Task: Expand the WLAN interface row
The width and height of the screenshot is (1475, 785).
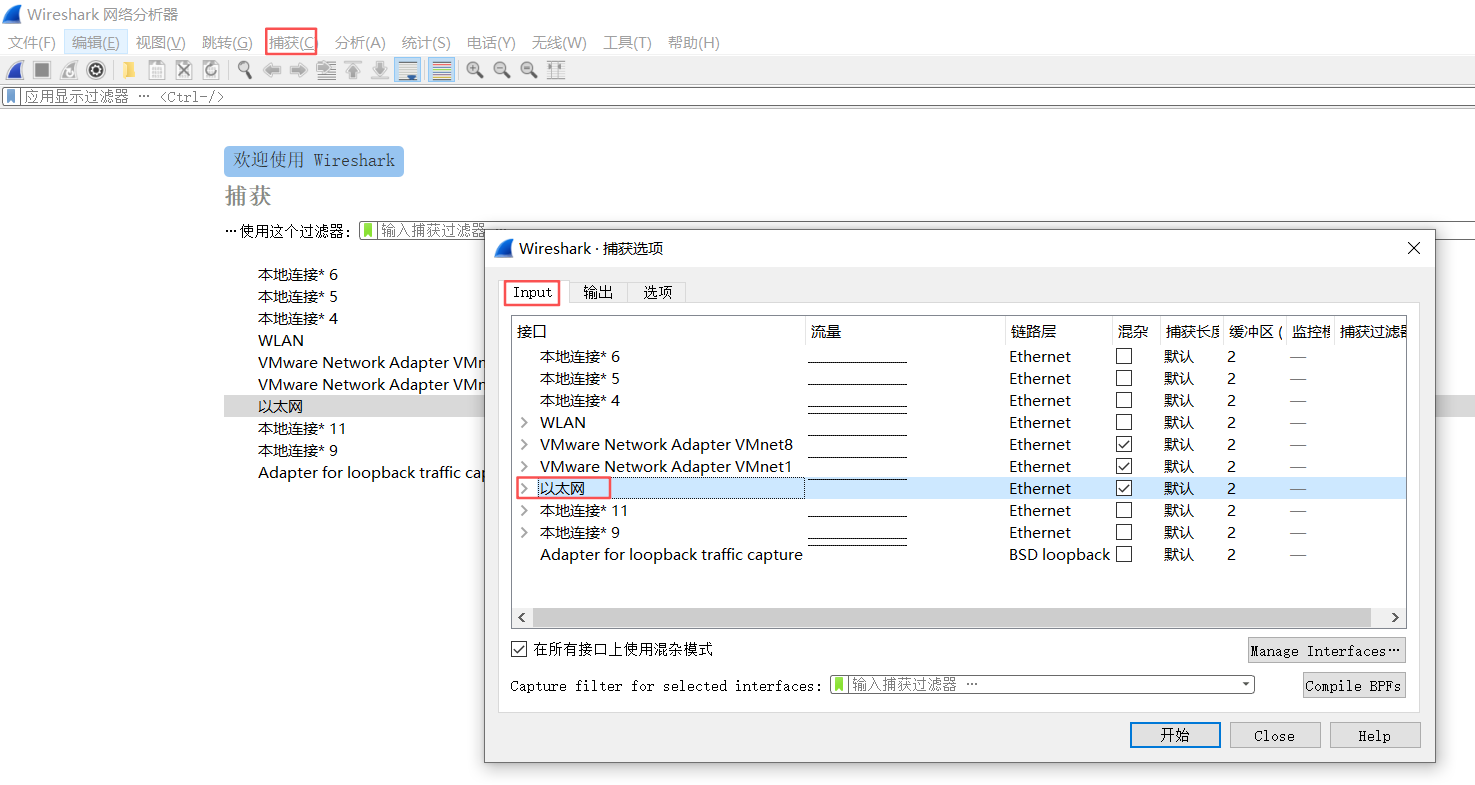Action: 524,422
